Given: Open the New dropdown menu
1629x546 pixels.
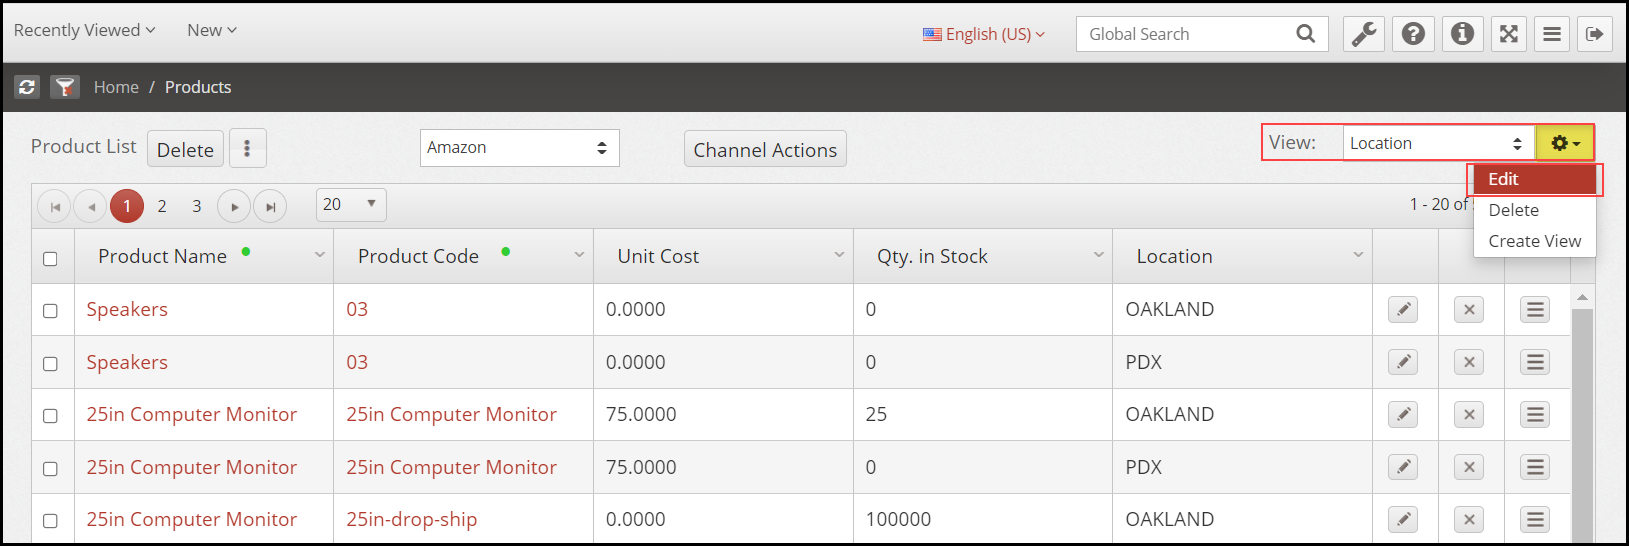Looking at the screenshot, I should pyautogui.click(x=212, y=30).
